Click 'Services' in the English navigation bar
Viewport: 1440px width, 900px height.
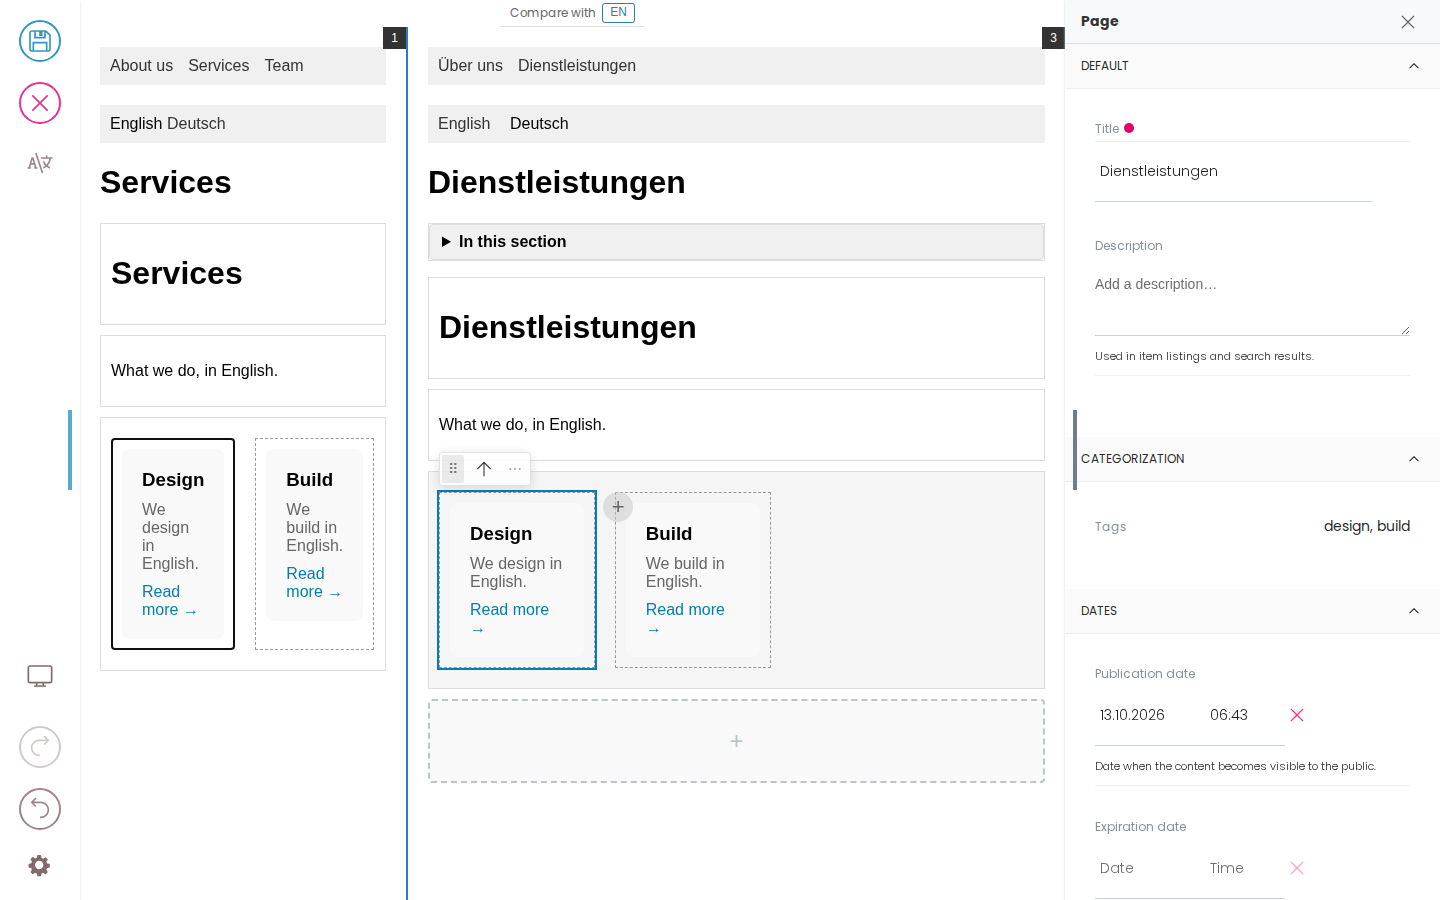click(218, 66)
